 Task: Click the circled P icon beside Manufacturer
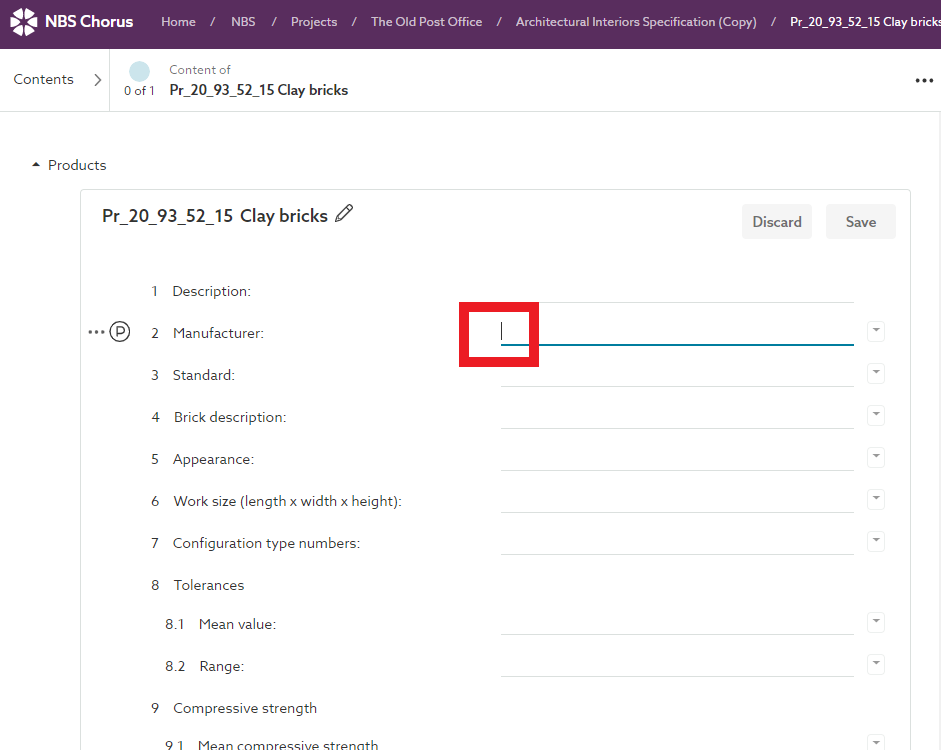pos(120,332)
